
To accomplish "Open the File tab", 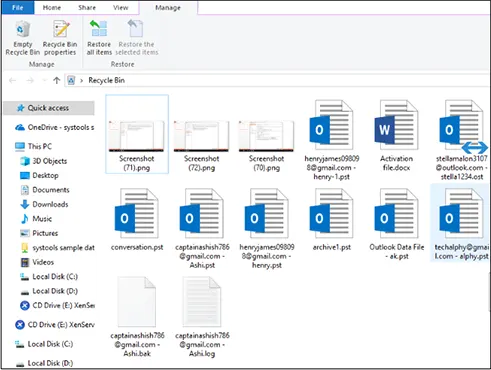I will point(18,7).
